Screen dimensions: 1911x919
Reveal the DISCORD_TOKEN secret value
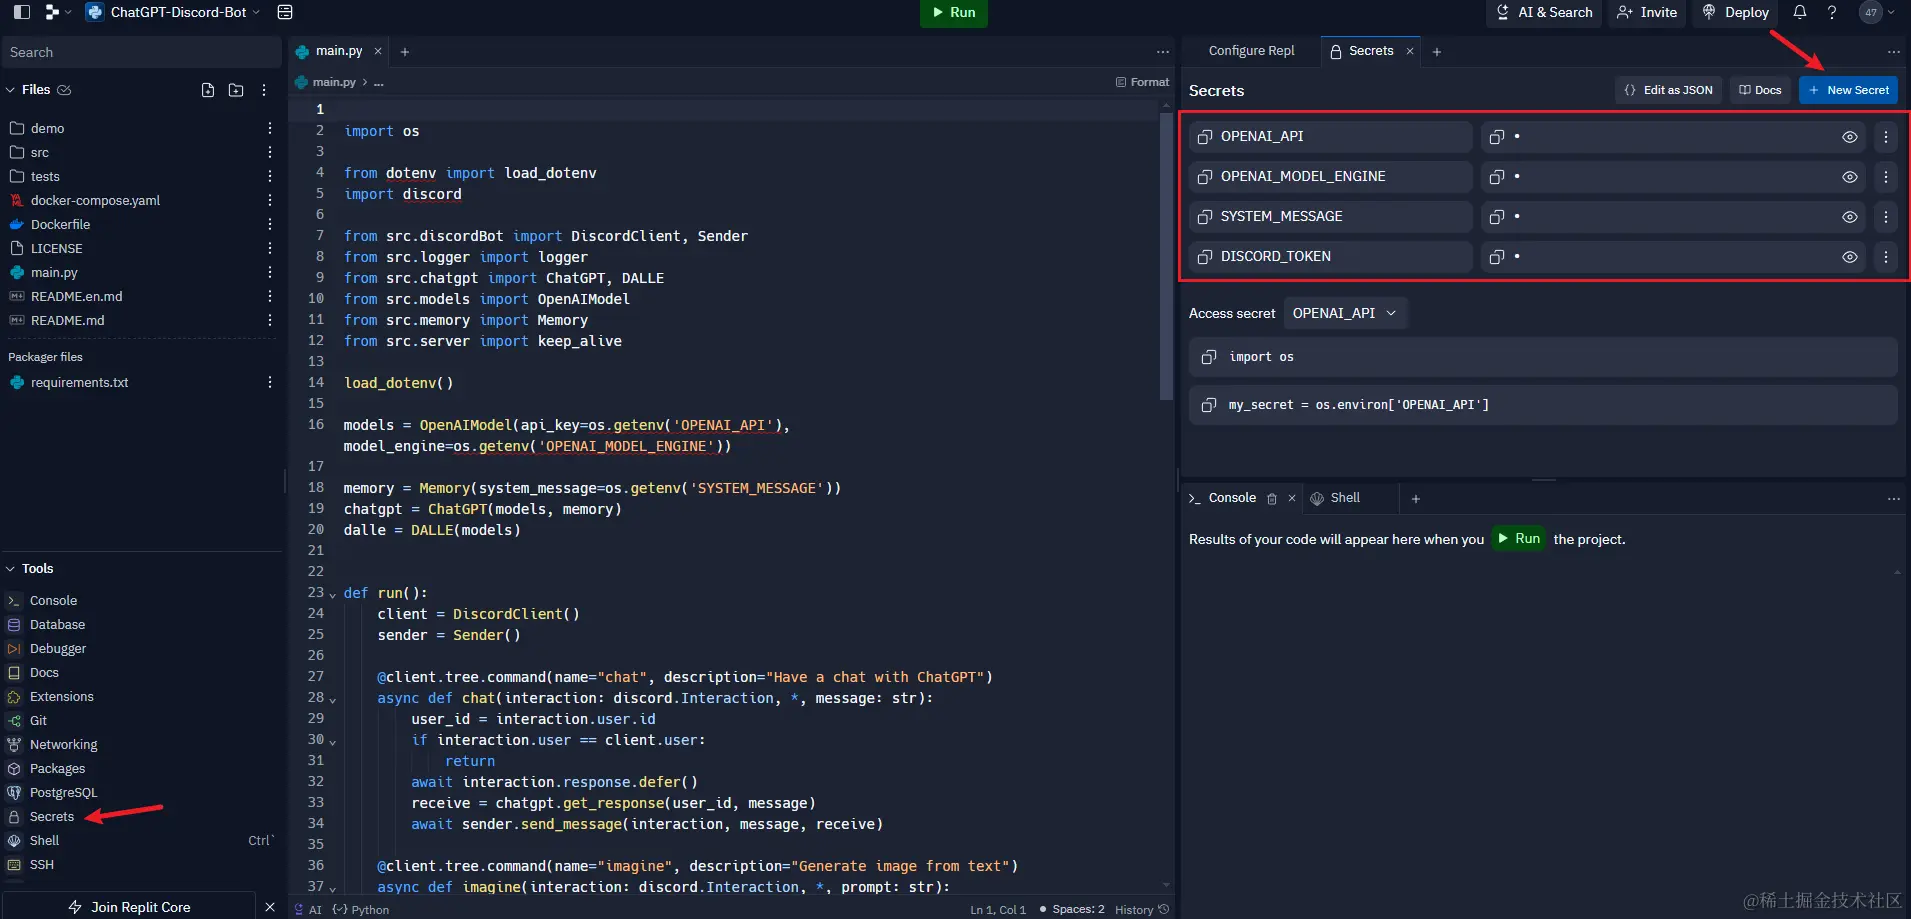1850,257
